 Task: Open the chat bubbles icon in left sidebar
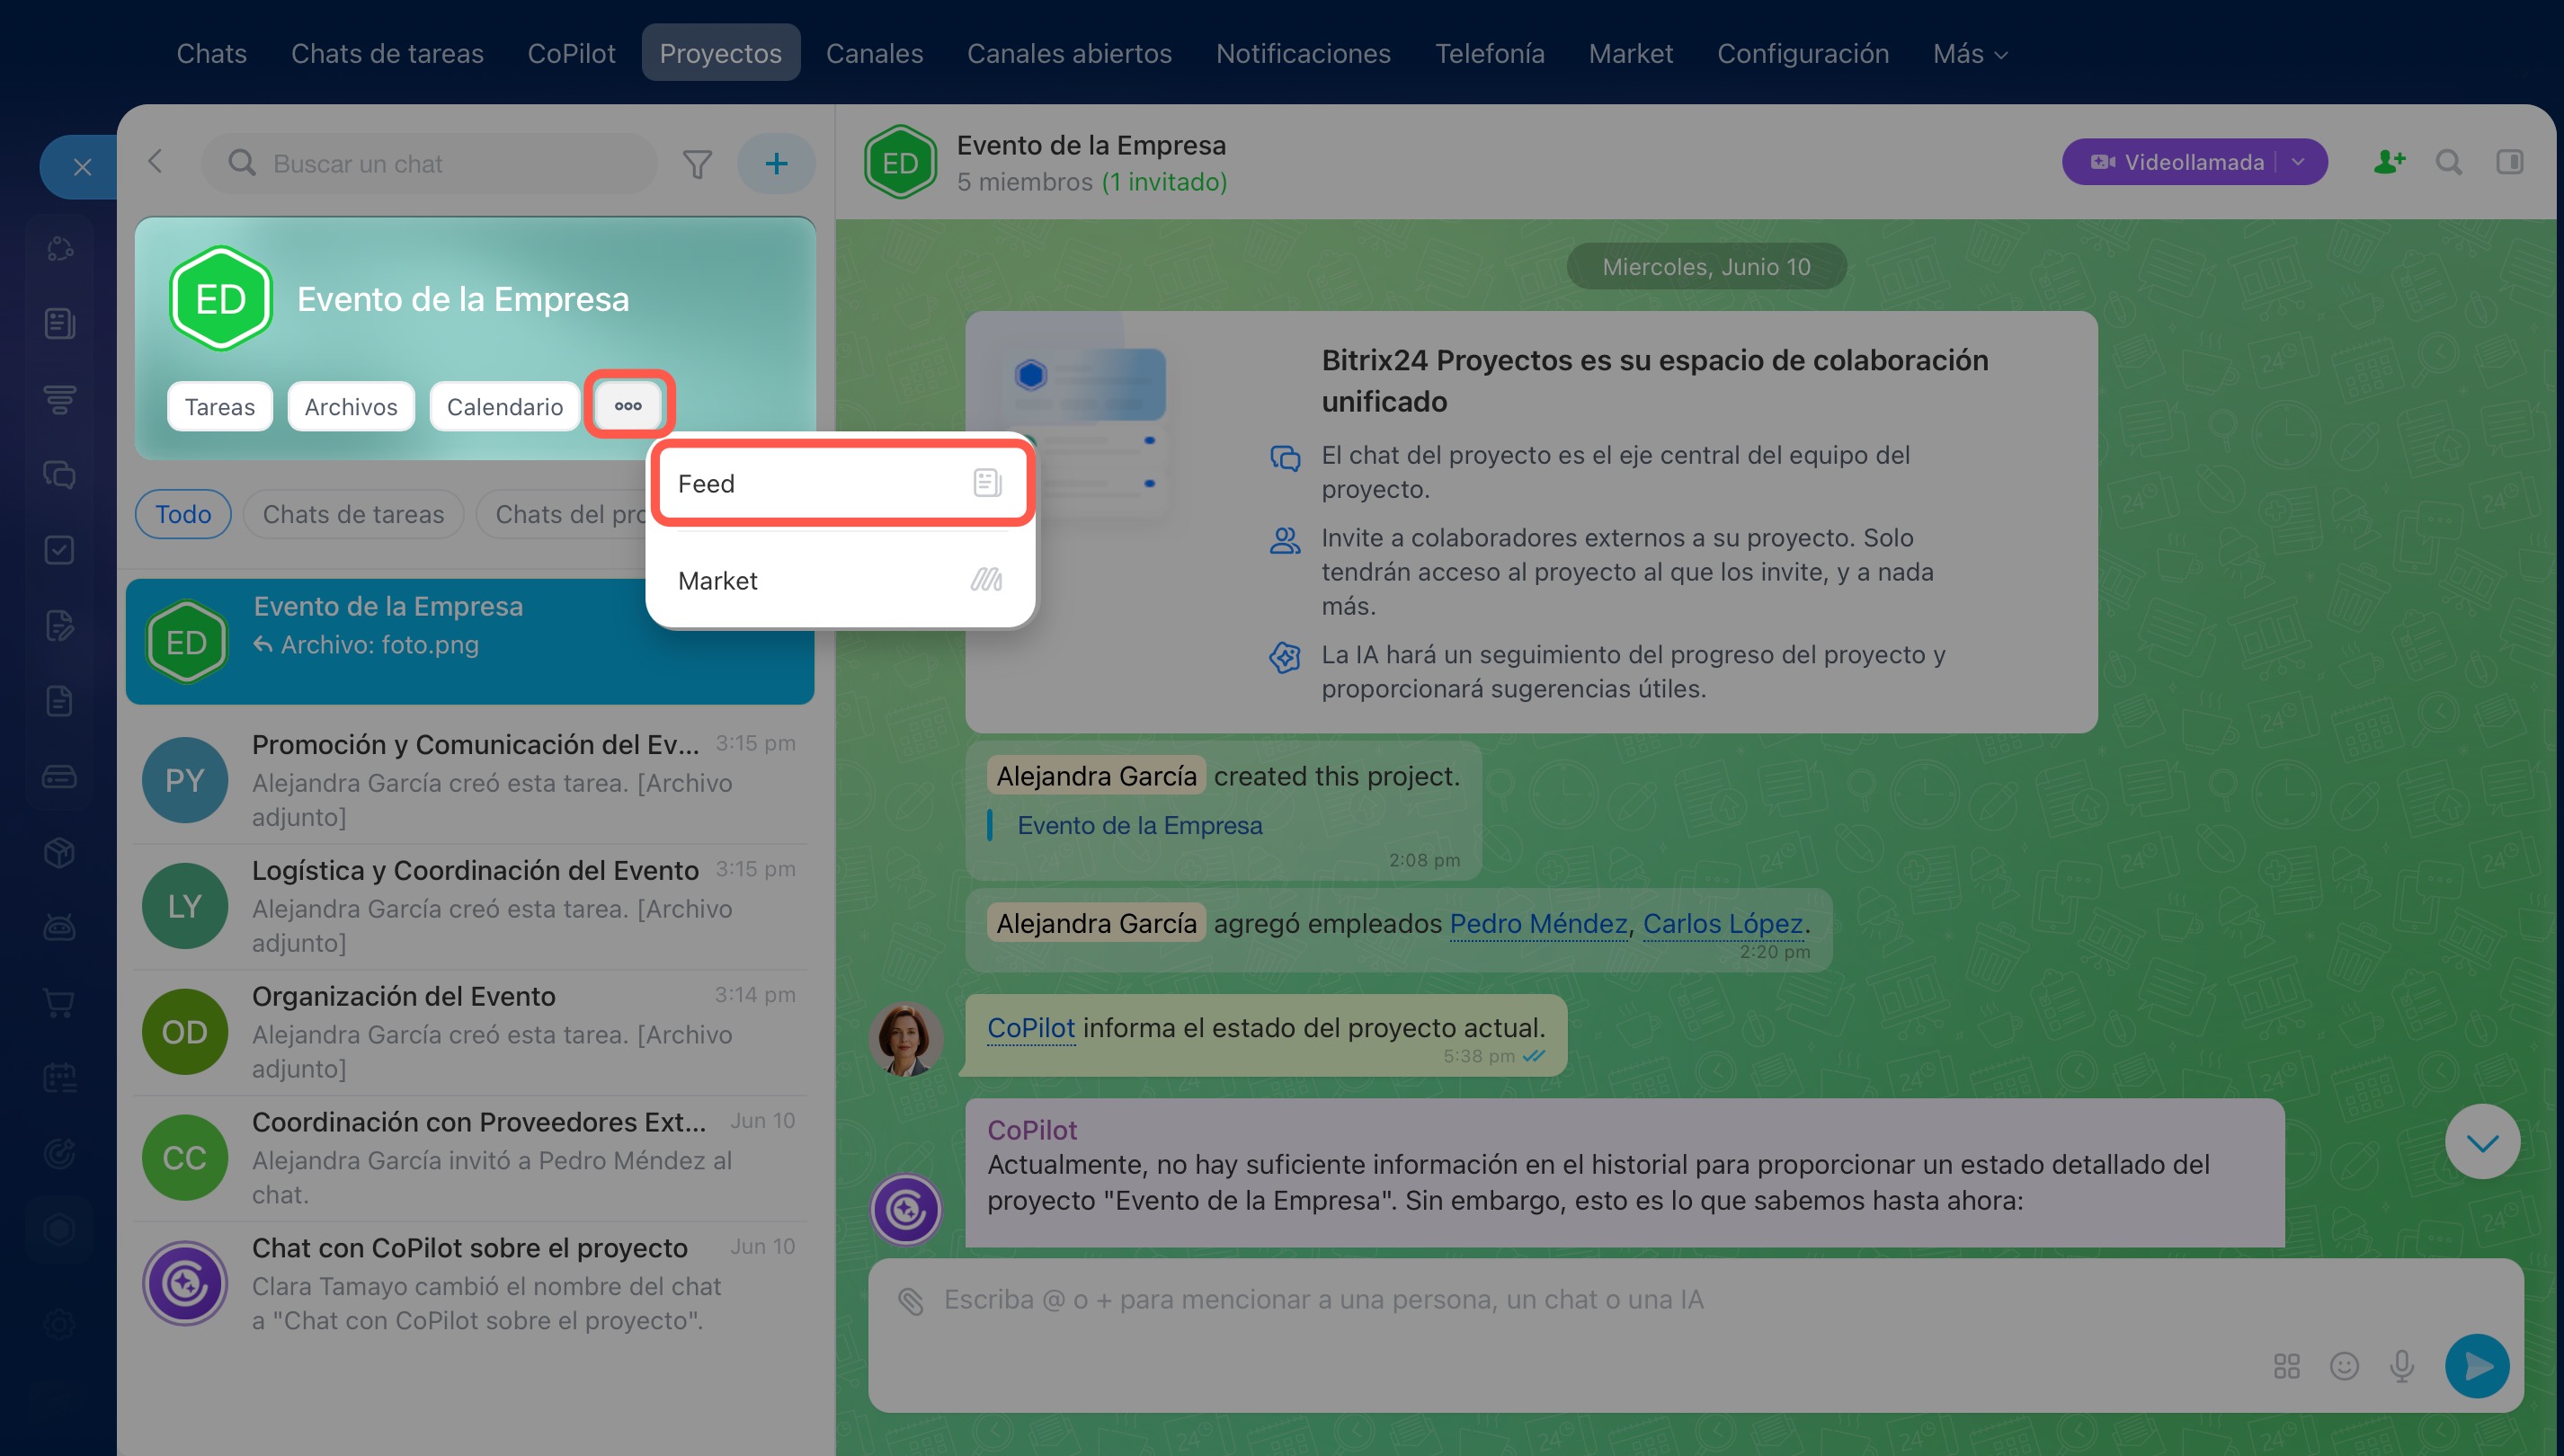pos(59,475)
